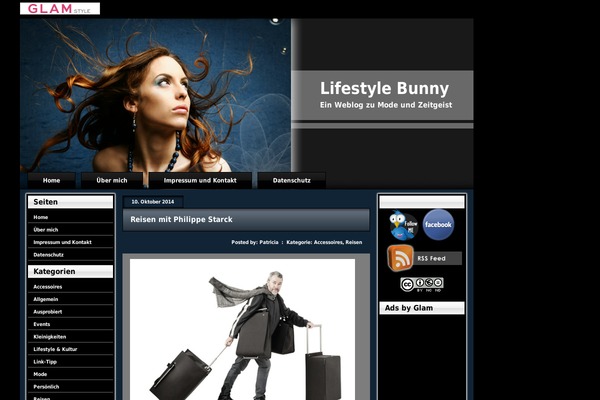The image size is (600, 400).
Task: Click Datenschutz in the Seiten sidebar list
Action: [48, 255]
